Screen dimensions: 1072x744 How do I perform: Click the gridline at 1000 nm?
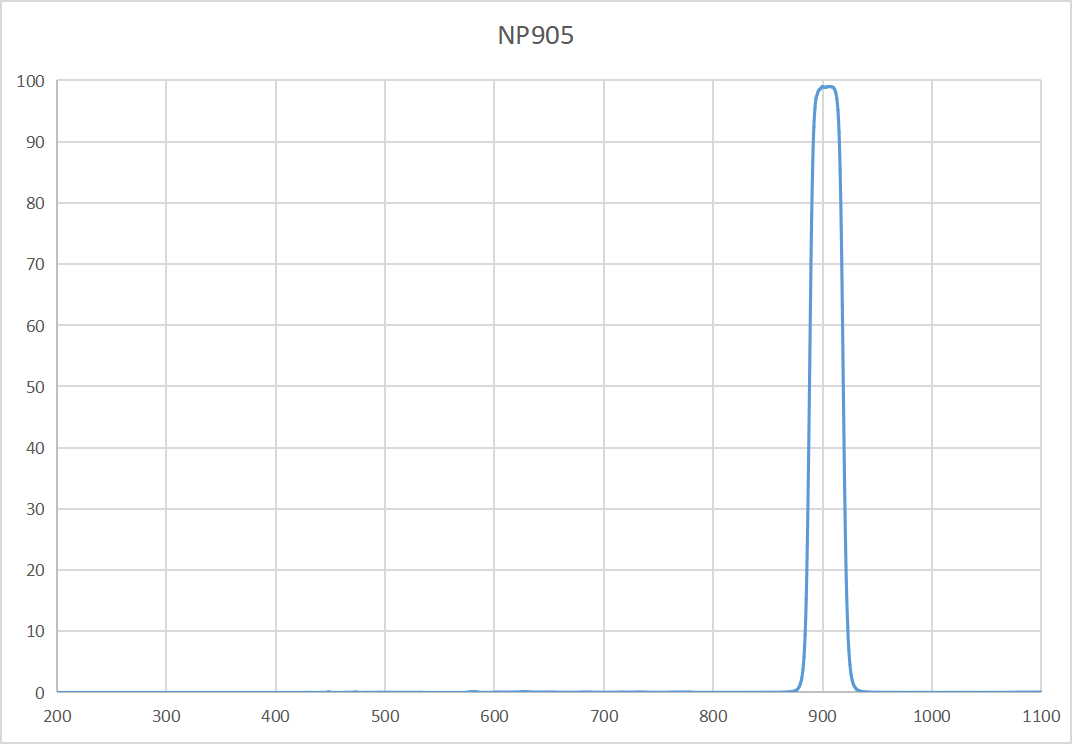pos(932,400)
